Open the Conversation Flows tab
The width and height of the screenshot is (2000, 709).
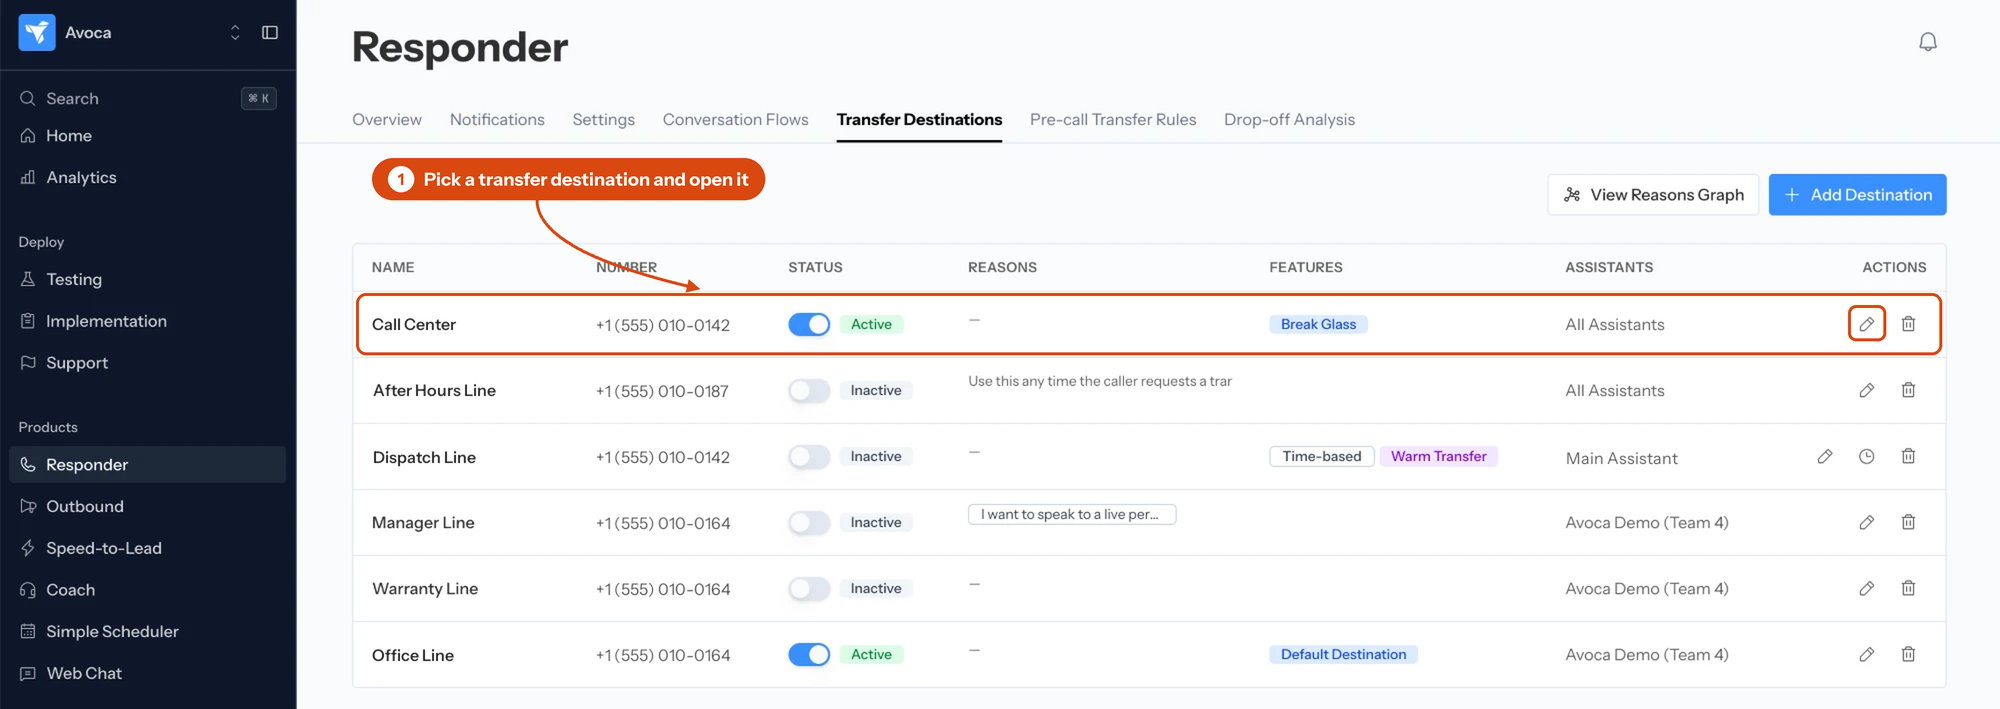point(735,119)
